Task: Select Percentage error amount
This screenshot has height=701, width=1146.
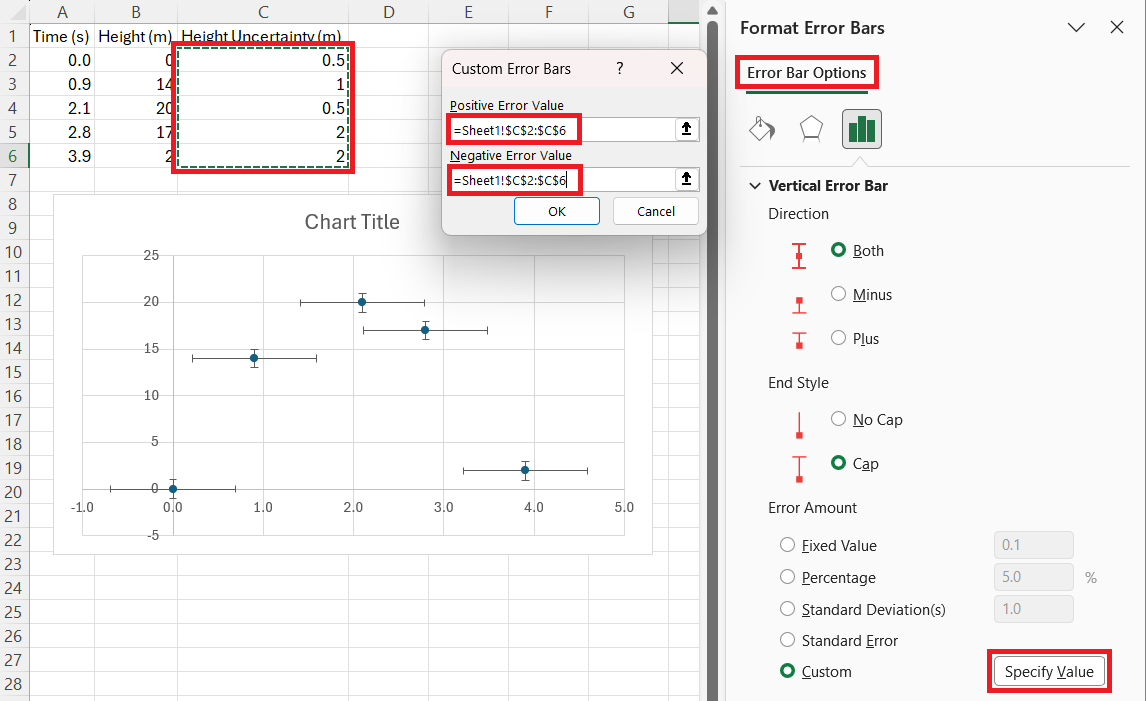Action: point(787,577)
